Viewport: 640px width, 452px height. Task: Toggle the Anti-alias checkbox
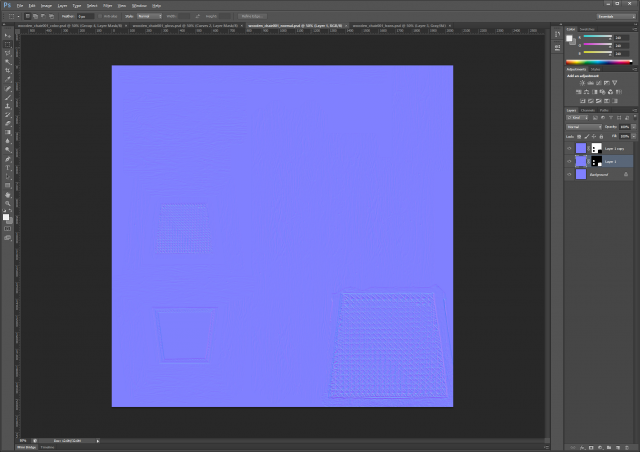100,16
